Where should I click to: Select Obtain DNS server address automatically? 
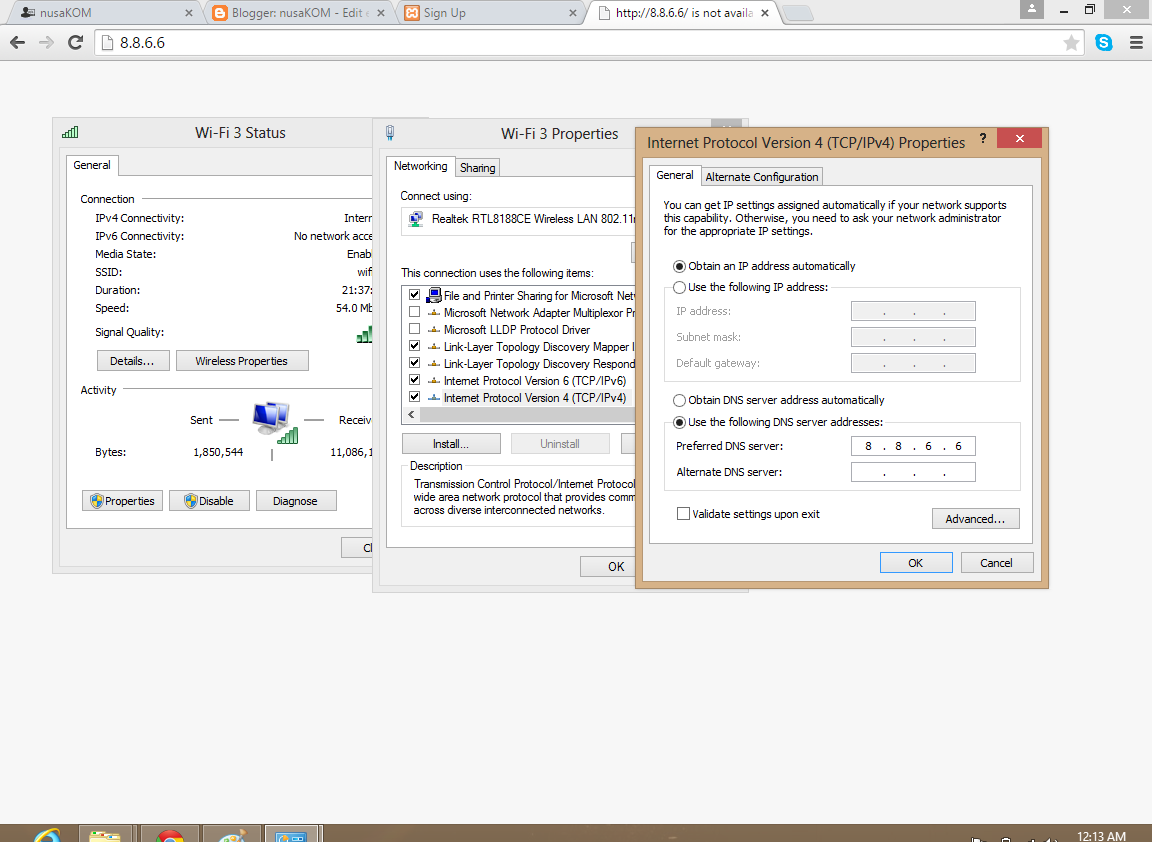click(x=680, y=400)
